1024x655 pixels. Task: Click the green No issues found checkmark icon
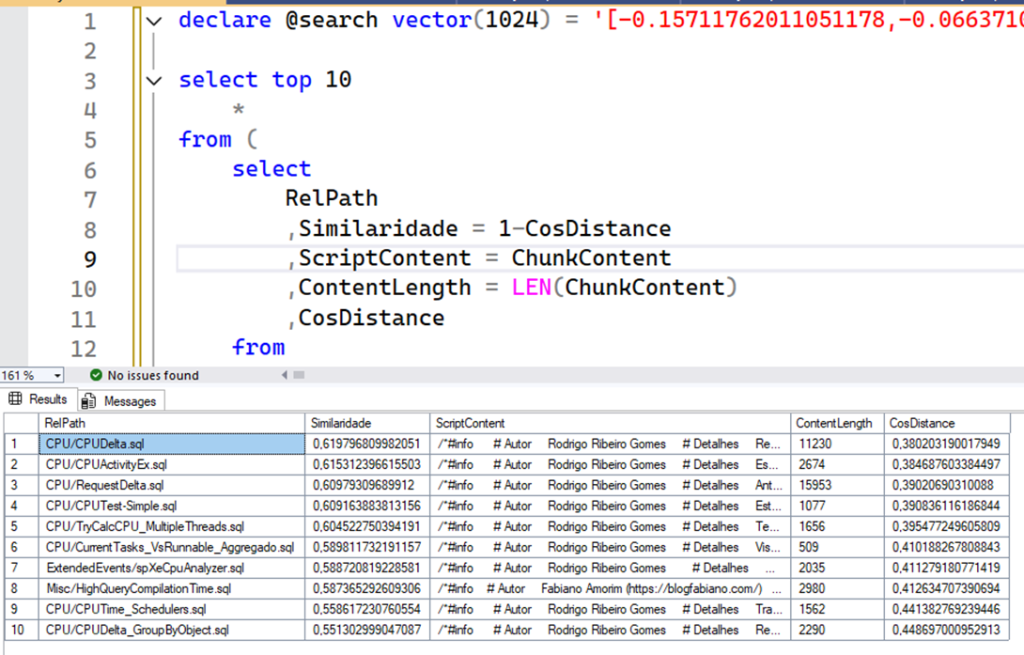96,376
